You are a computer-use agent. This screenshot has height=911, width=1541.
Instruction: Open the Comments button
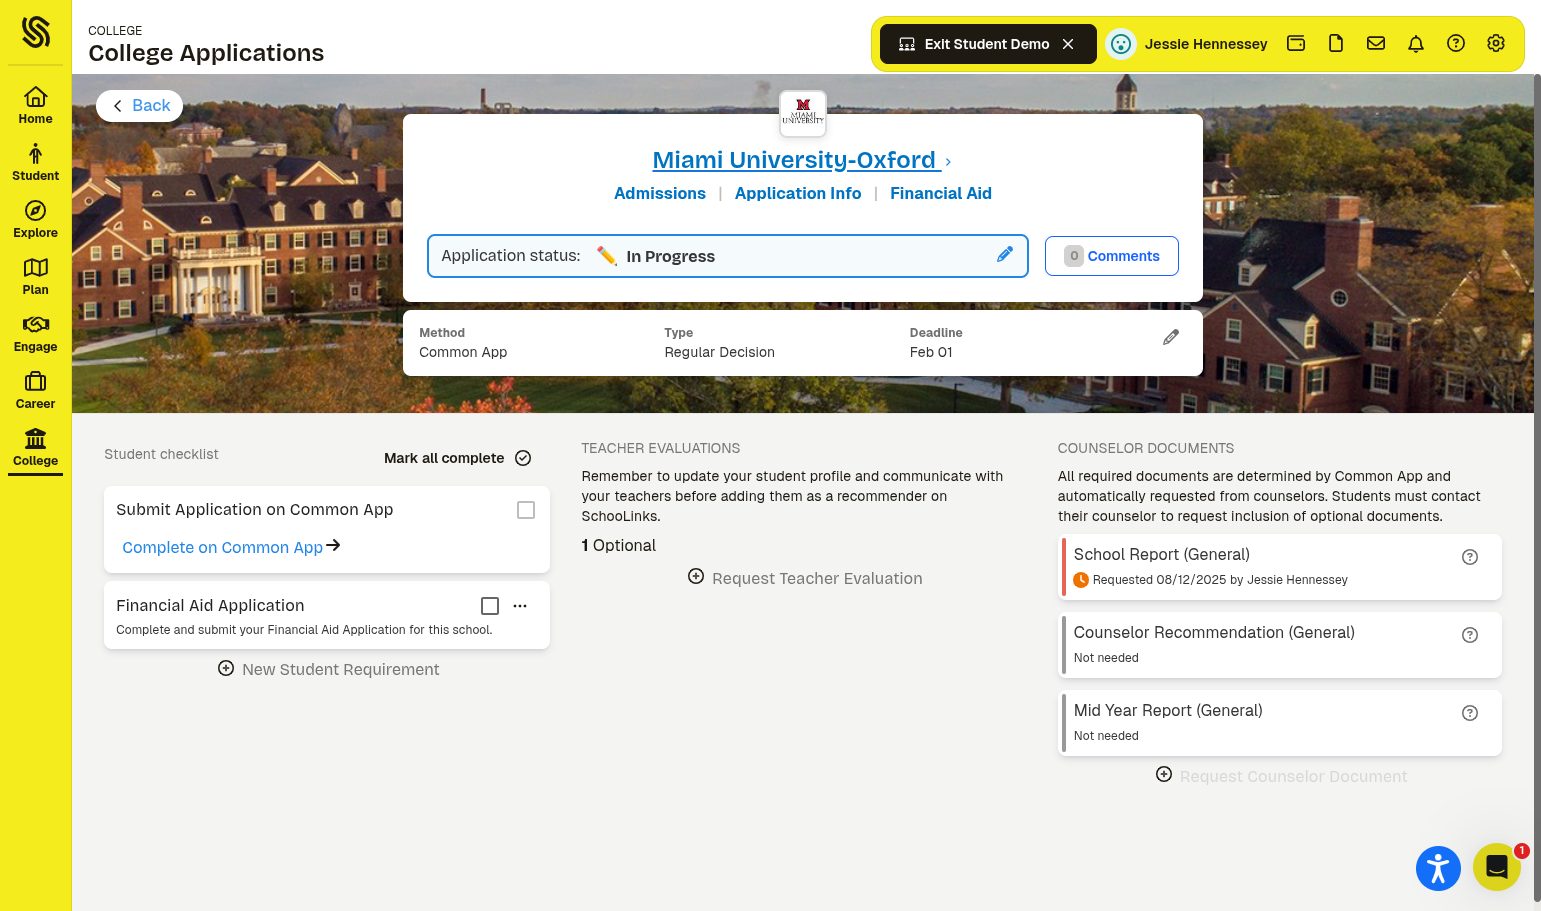(1112, 256)
